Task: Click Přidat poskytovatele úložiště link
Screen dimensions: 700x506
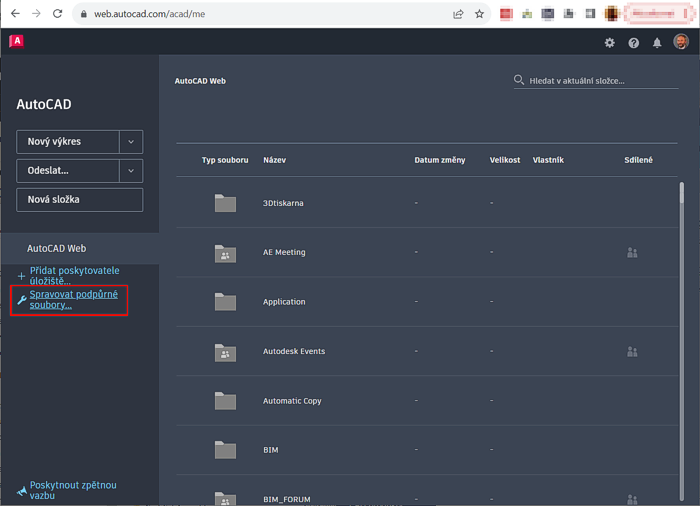Action: click(x=74, y=275)
